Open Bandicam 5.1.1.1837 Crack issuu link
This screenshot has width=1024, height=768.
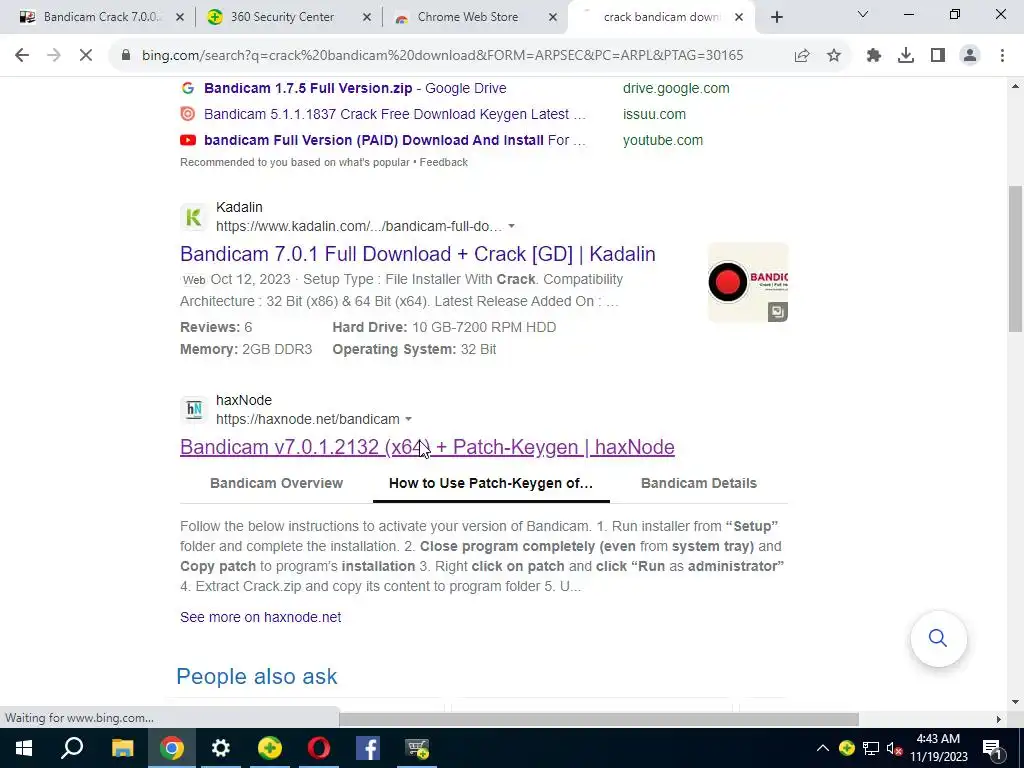[x=394, y=114]
